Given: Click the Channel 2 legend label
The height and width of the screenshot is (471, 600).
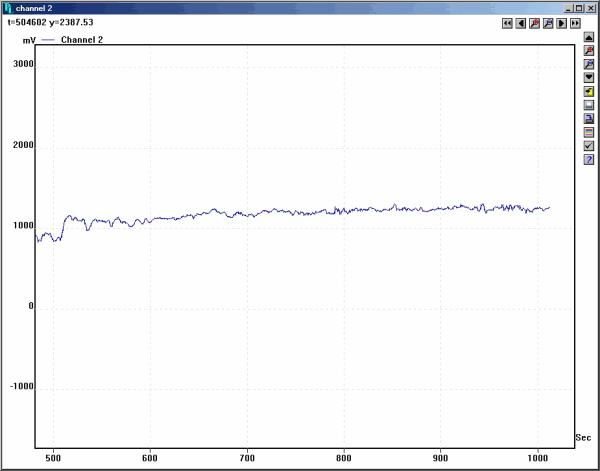Looking at the screenshot, I should coord(82,40).
